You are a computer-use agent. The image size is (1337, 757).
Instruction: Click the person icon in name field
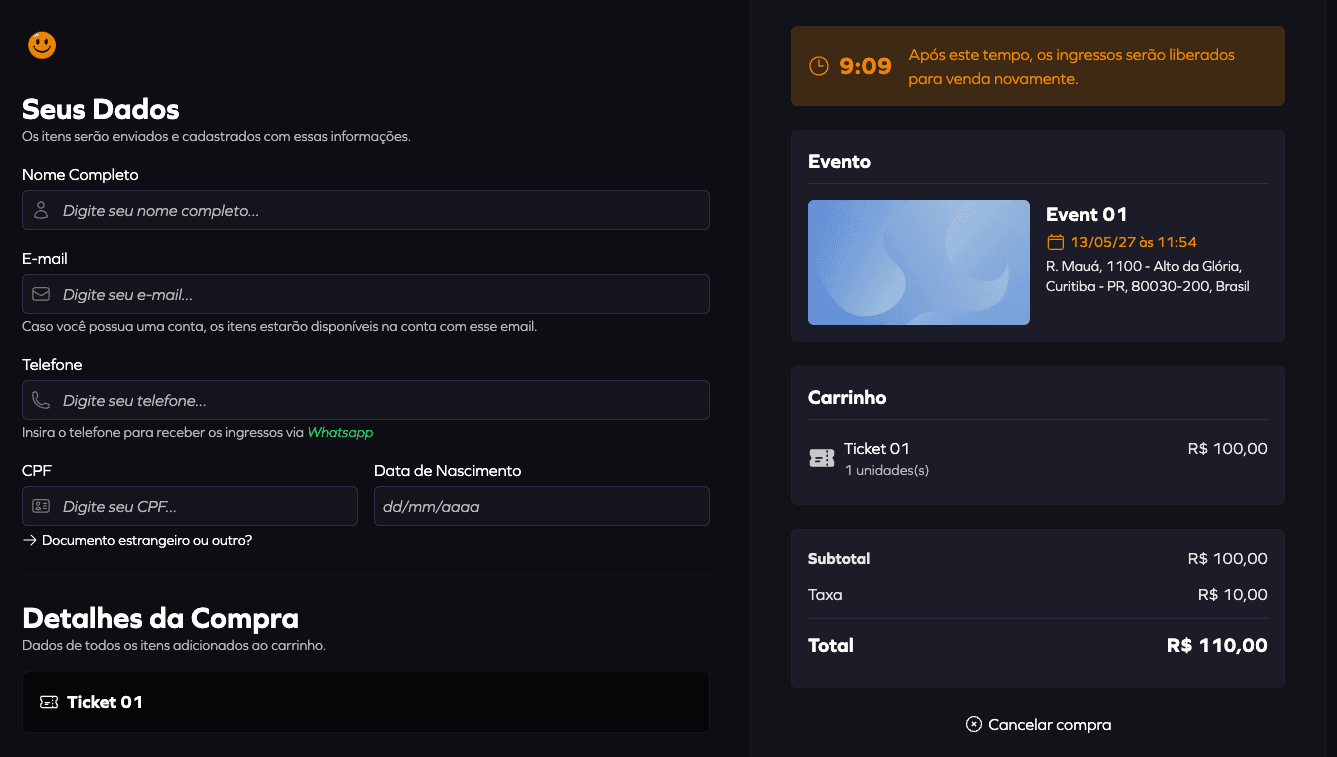[x=41, y=211]
